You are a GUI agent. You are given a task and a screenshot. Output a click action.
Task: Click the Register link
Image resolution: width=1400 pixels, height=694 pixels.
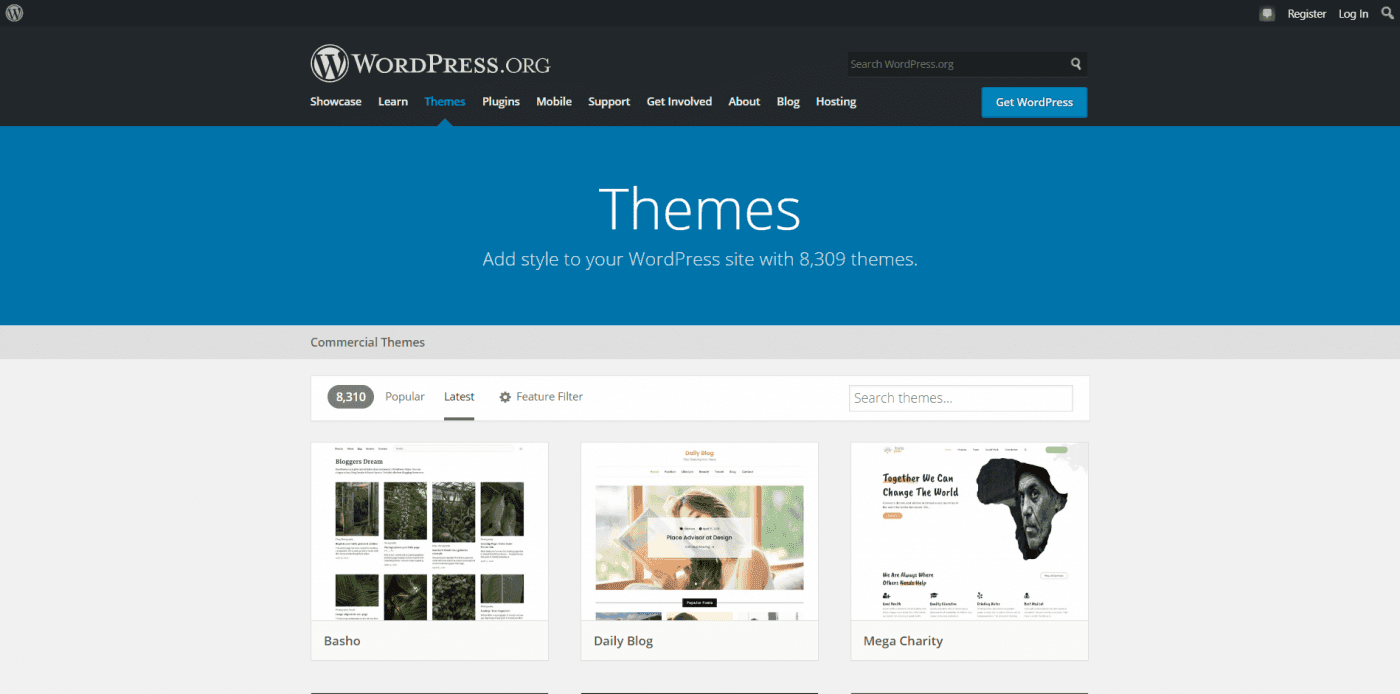[x=1306, y=14]
